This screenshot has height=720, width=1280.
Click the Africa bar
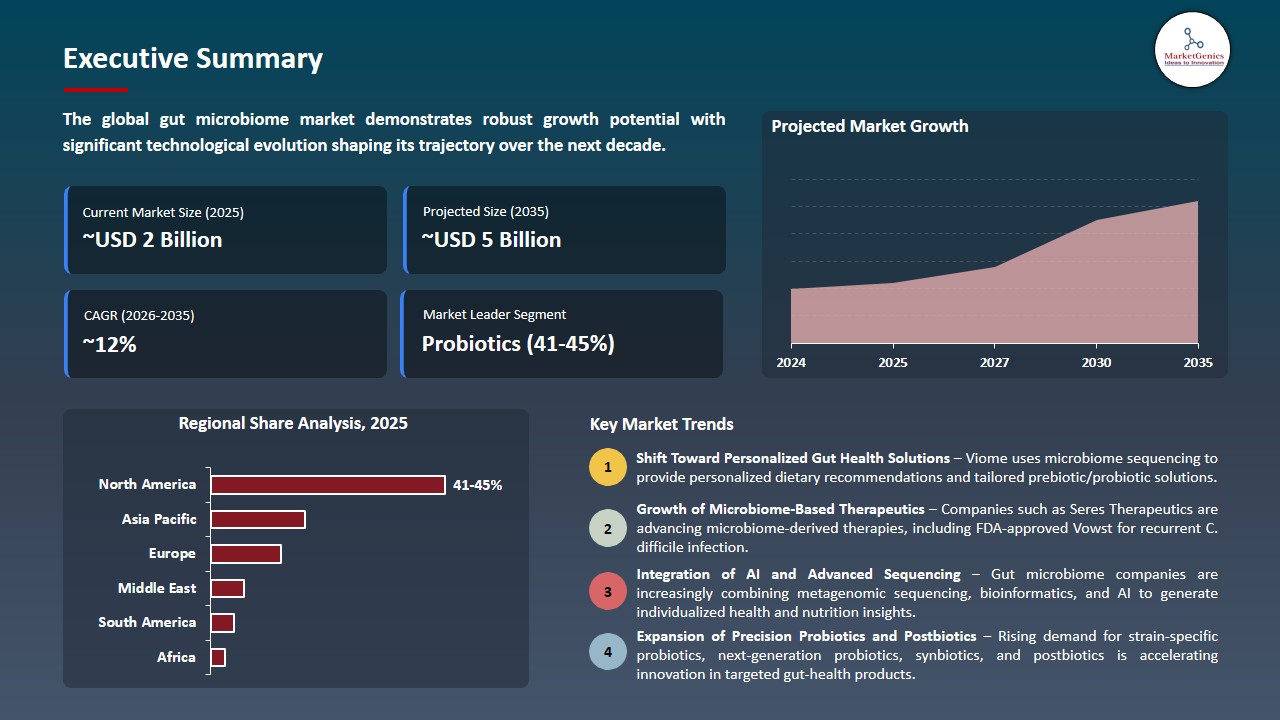click(x=218, y=657)
